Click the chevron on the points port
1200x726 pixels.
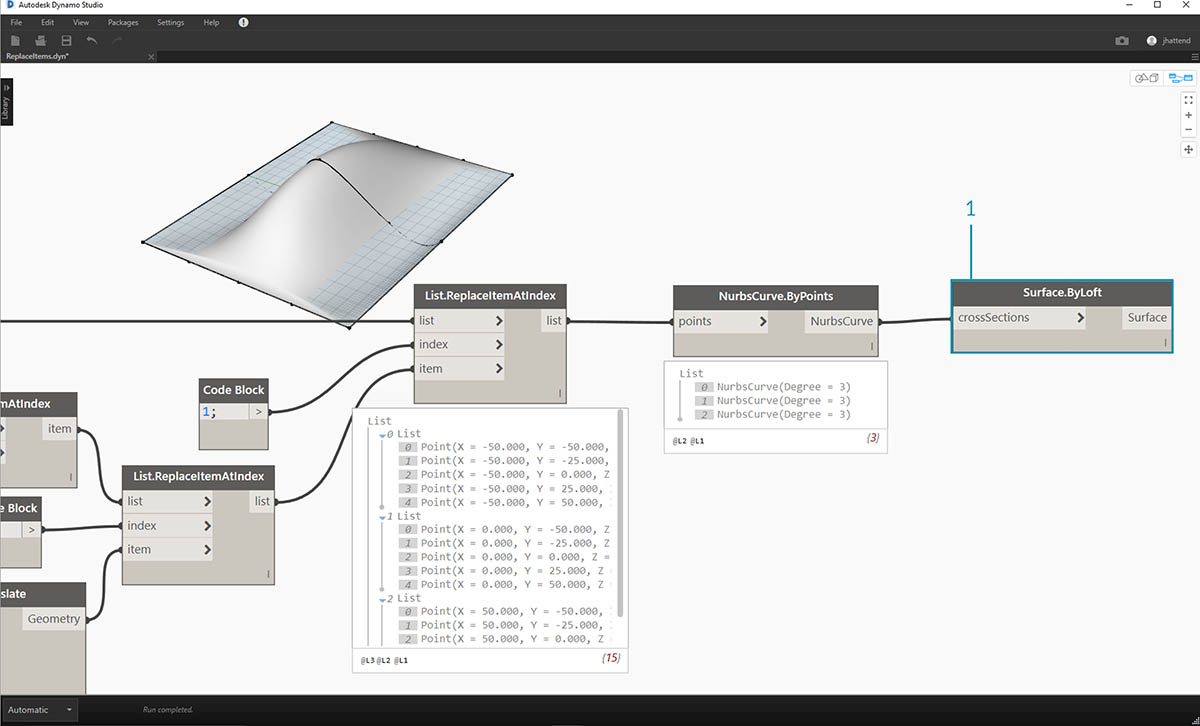[x=763, y=322]
